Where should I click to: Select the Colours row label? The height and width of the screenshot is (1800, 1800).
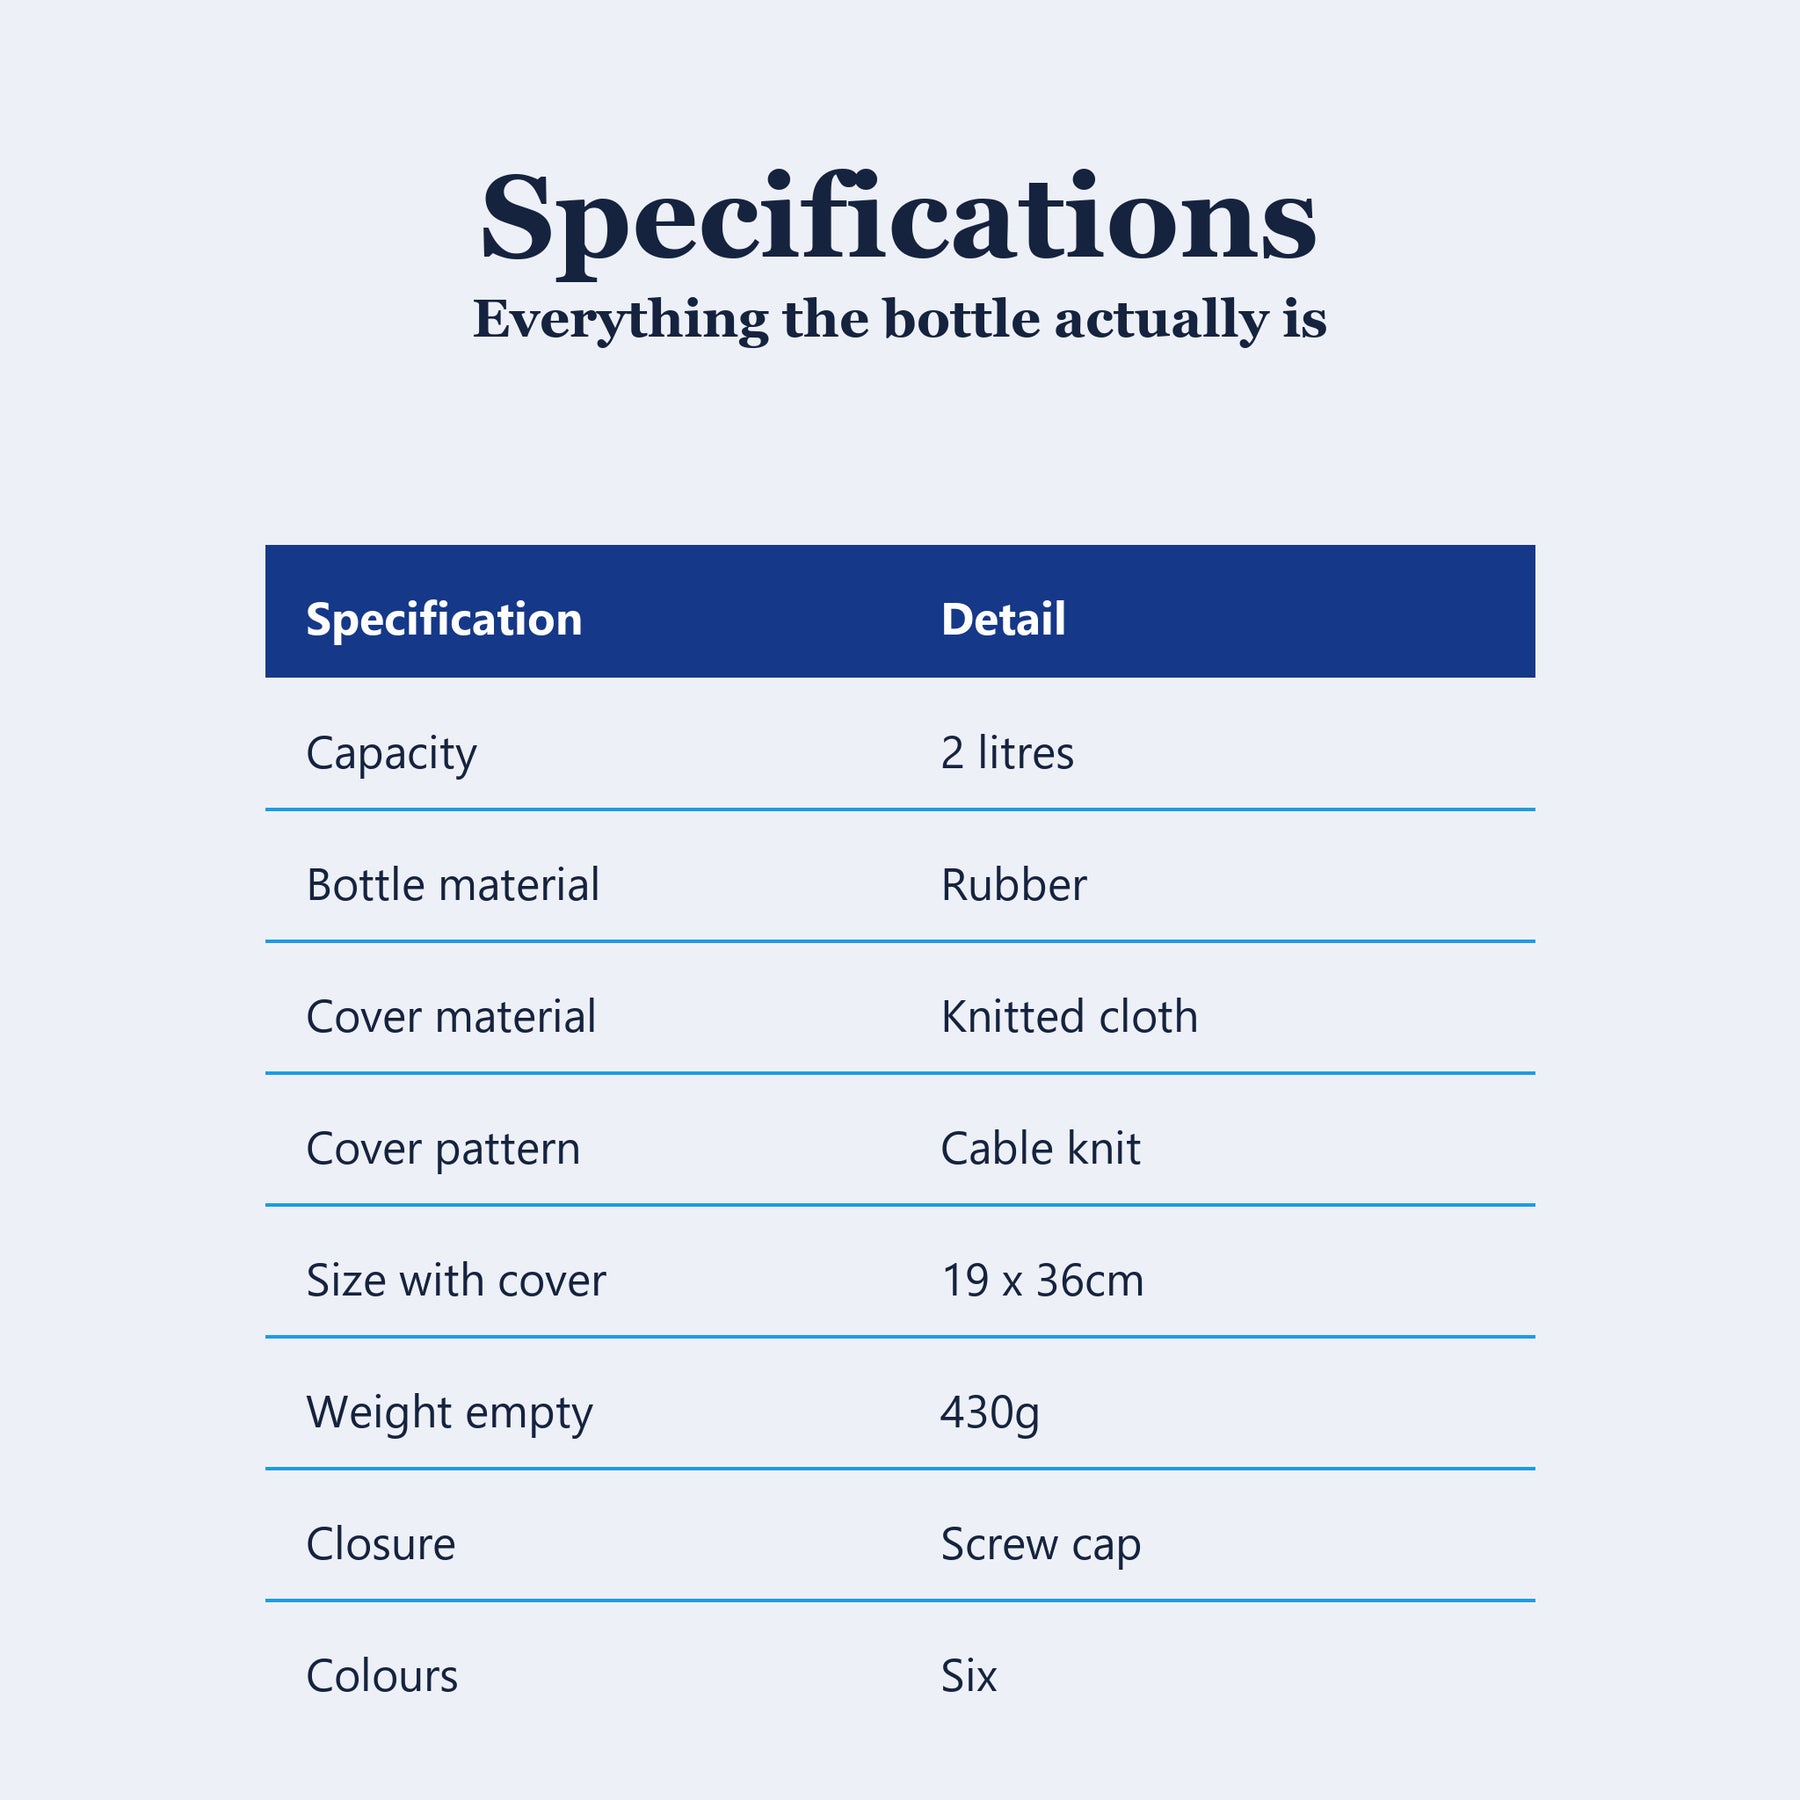[382, 1676]
